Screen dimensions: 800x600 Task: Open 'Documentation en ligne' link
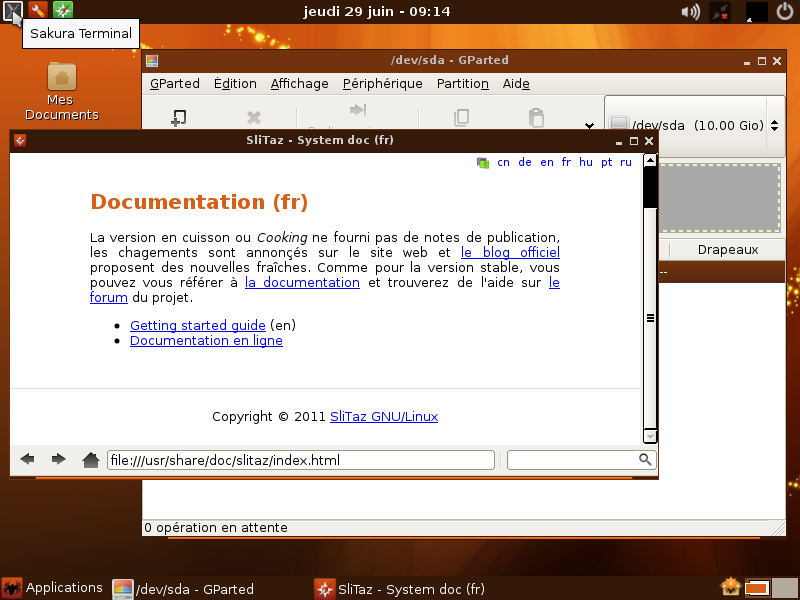[x=206, y=341]
